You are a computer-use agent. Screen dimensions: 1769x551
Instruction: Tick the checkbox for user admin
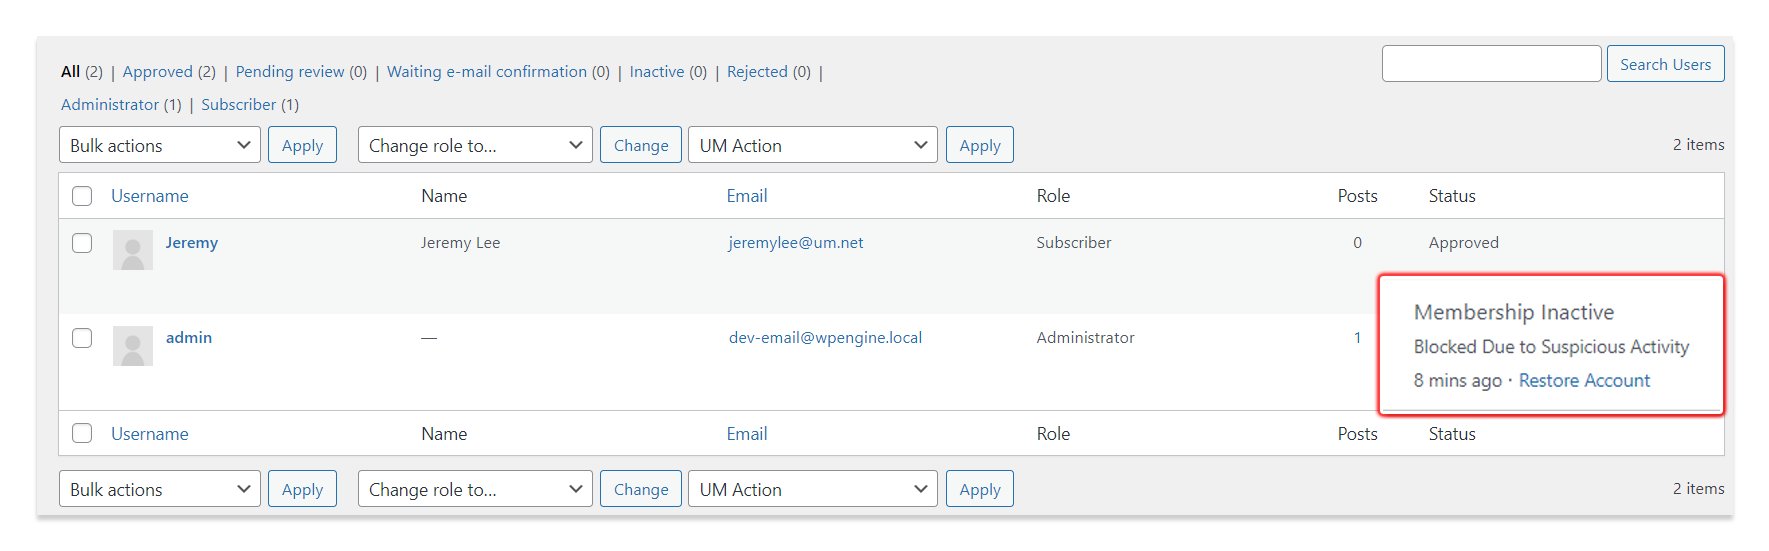click(82, 338)
